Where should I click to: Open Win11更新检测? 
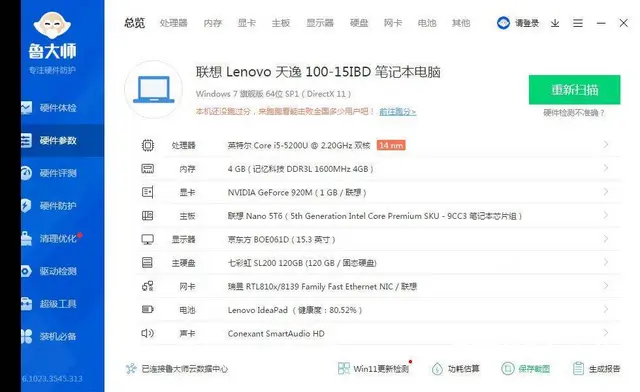374,368
